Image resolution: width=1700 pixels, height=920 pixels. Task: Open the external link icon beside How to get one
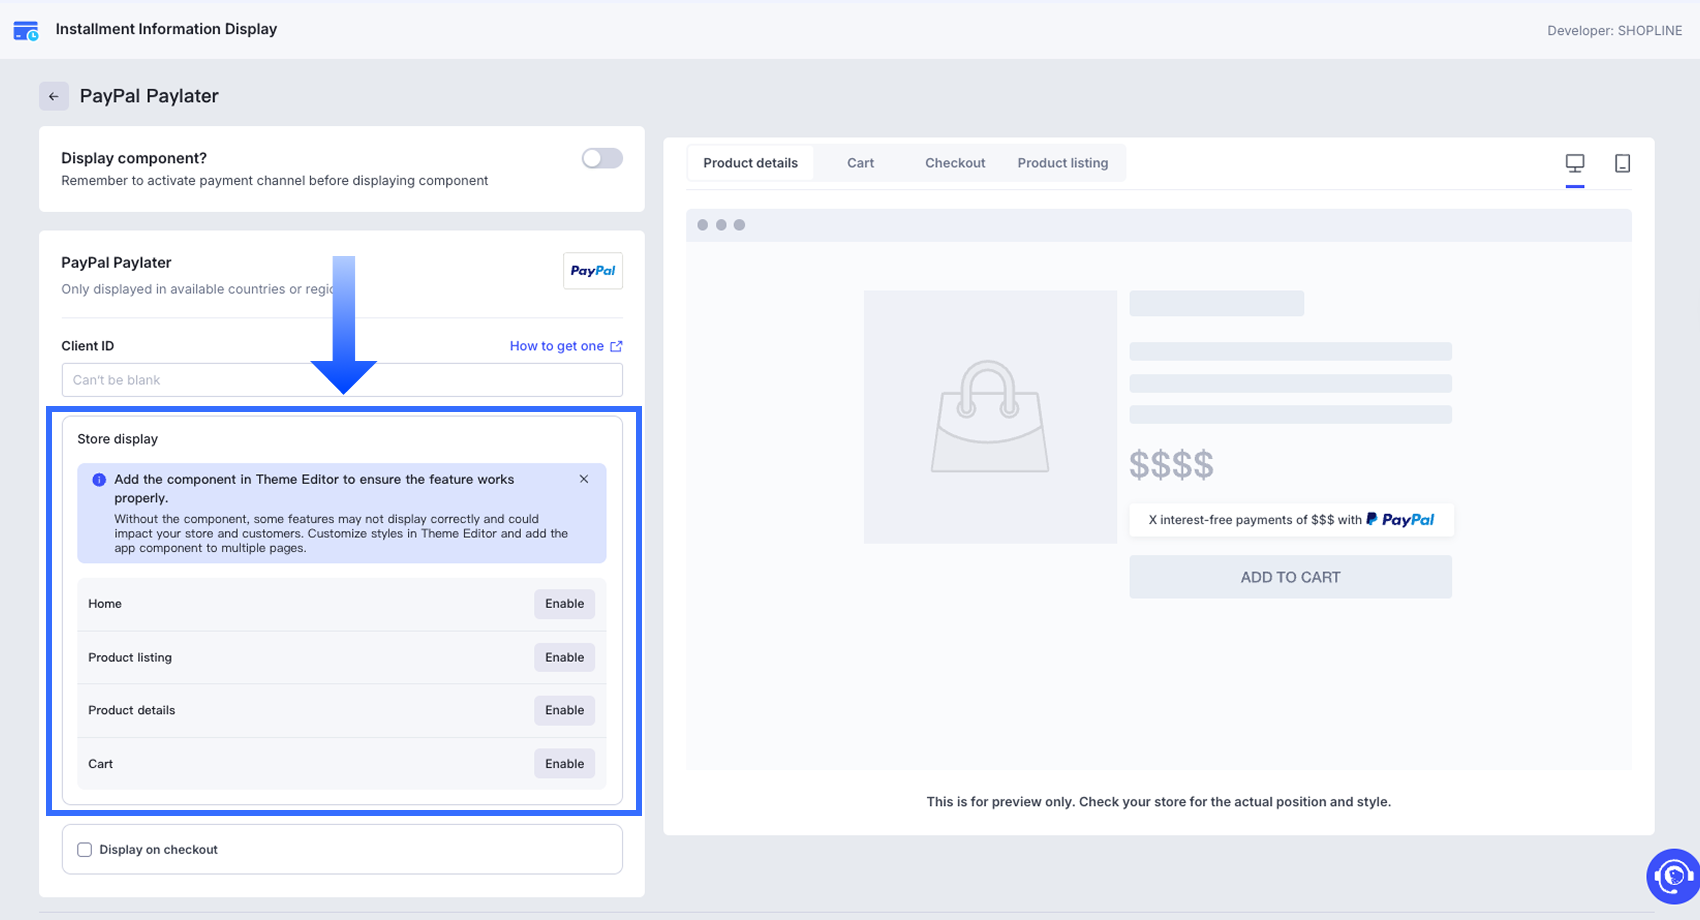click(x=616, y=346)
